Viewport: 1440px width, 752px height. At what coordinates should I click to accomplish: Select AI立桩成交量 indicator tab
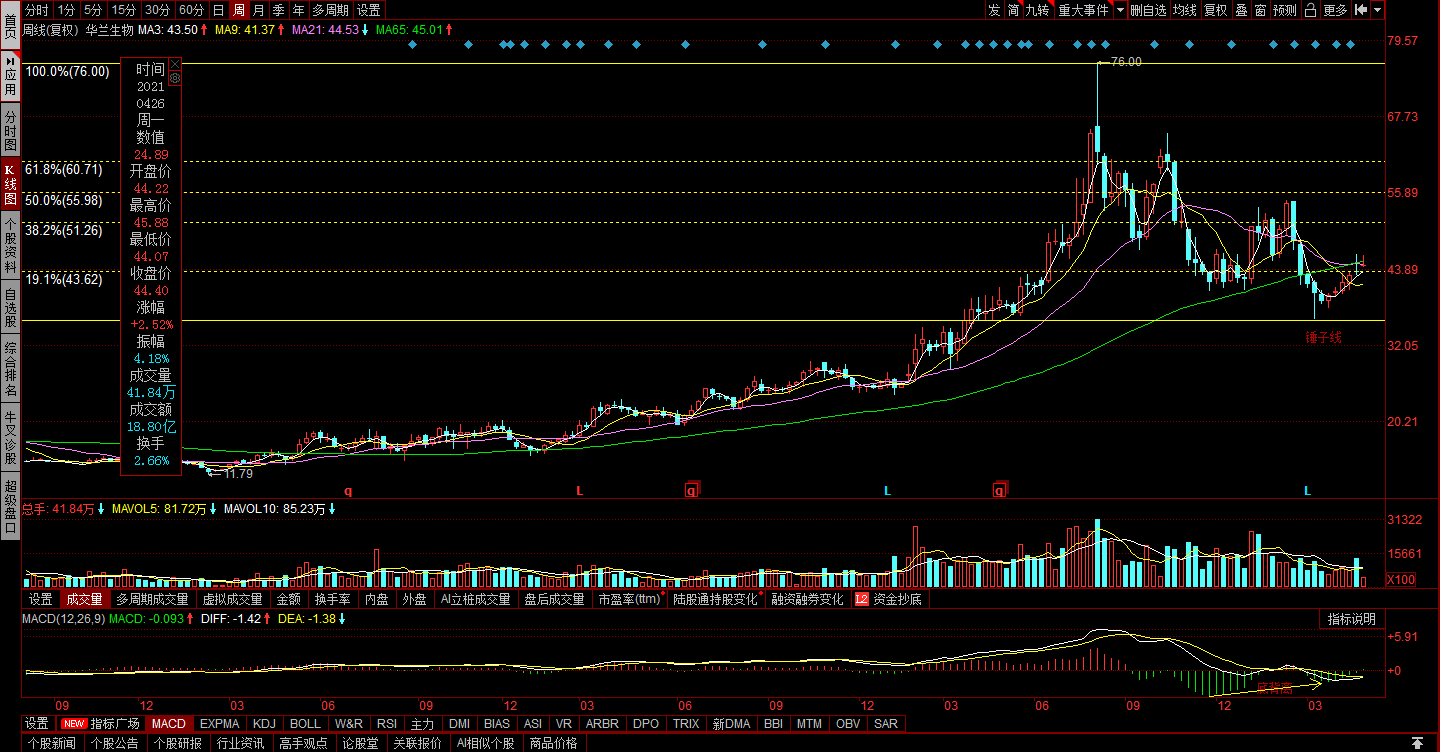click(x=475, y=600)
